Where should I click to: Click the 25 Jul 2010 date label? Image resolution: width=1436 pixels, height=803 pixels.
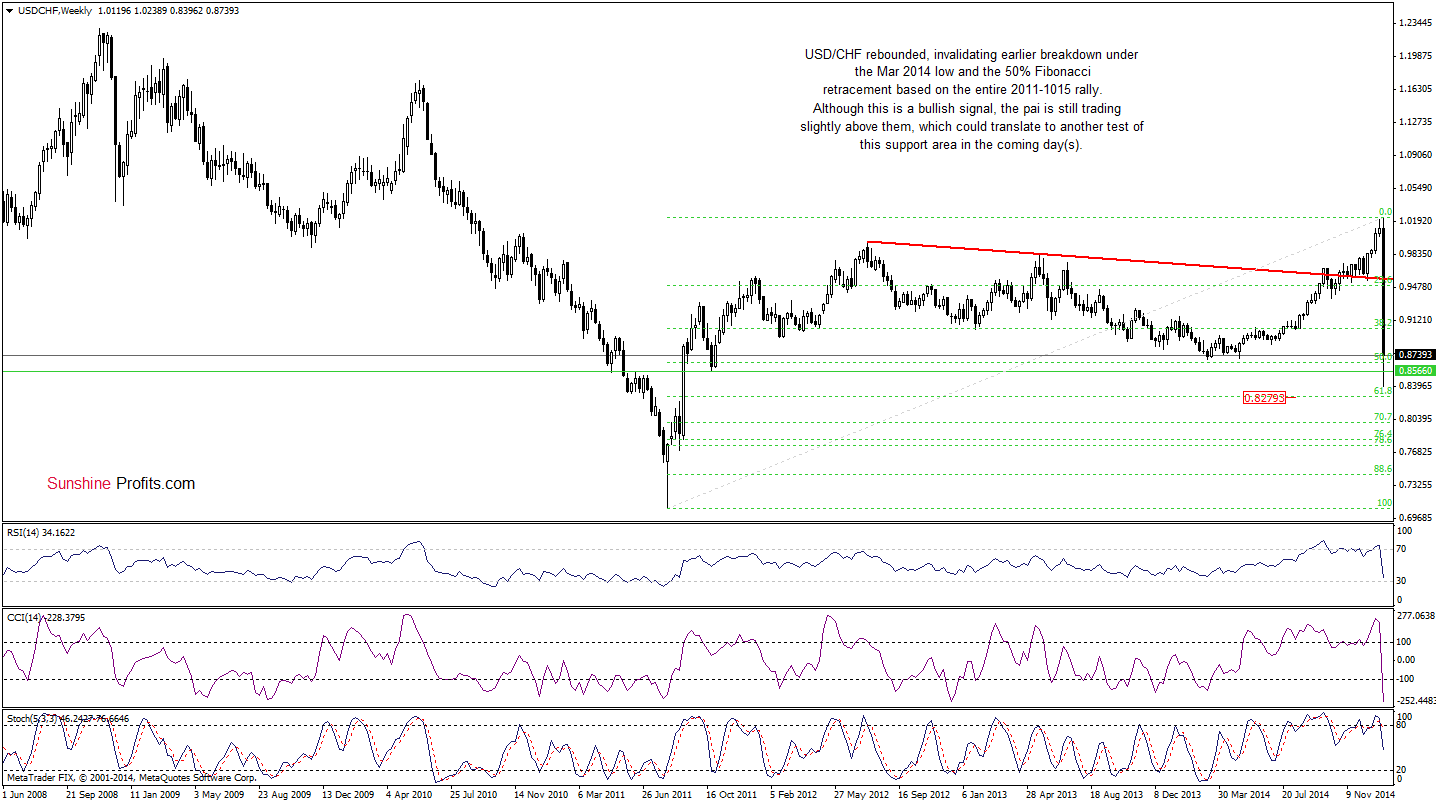pyautogui.click(x=475, y=795)
